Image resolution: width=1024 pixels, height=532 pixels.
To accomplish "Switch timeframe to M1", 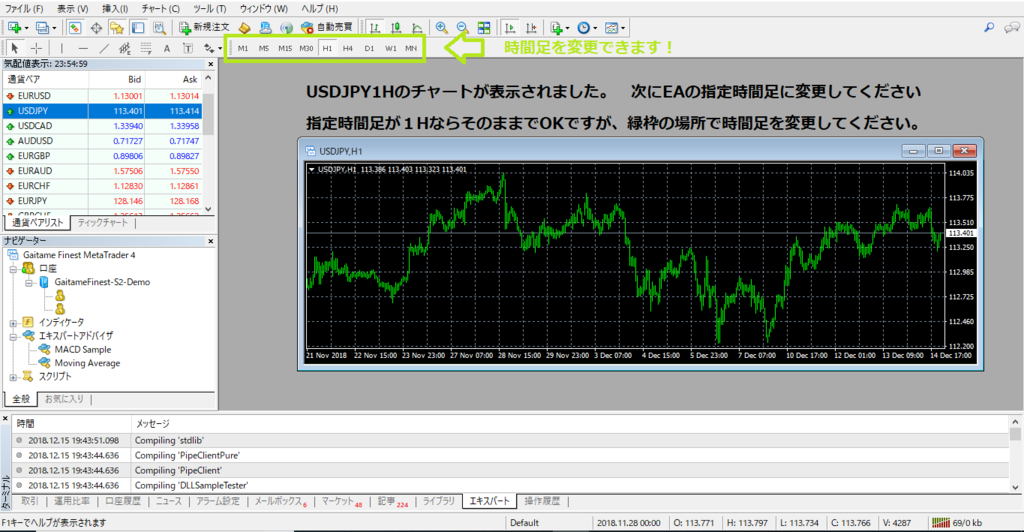I will pos(243,48).
